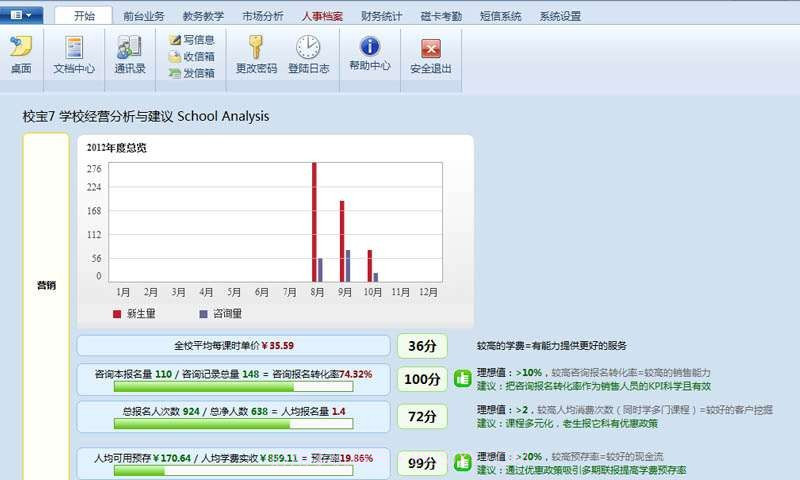Switch to the 市场分析 tab

[x=263, y=16]
